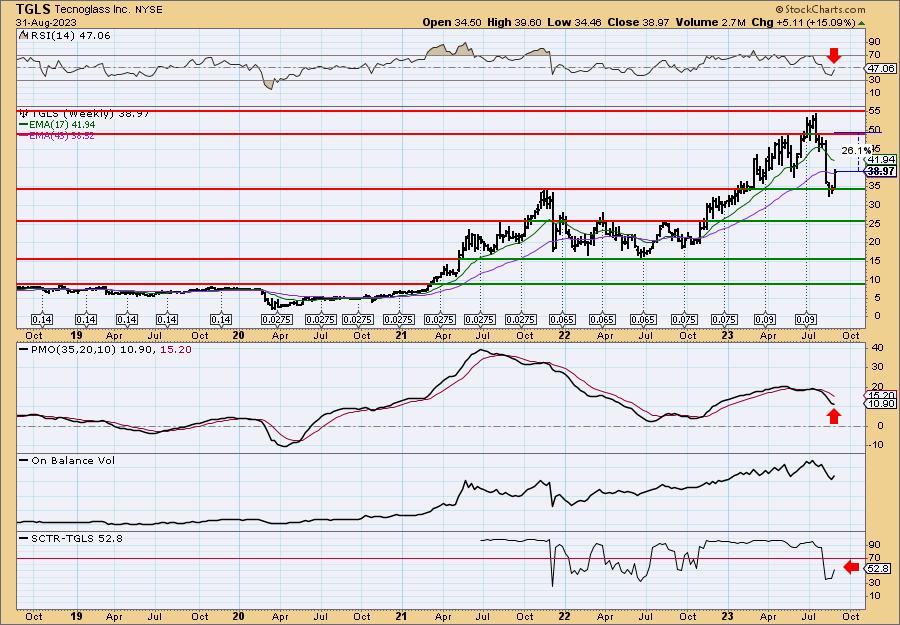Click the -10 level on PMO axis
Image resolution: width=900 pixels, height=625 pixels.
pos(876,445)
